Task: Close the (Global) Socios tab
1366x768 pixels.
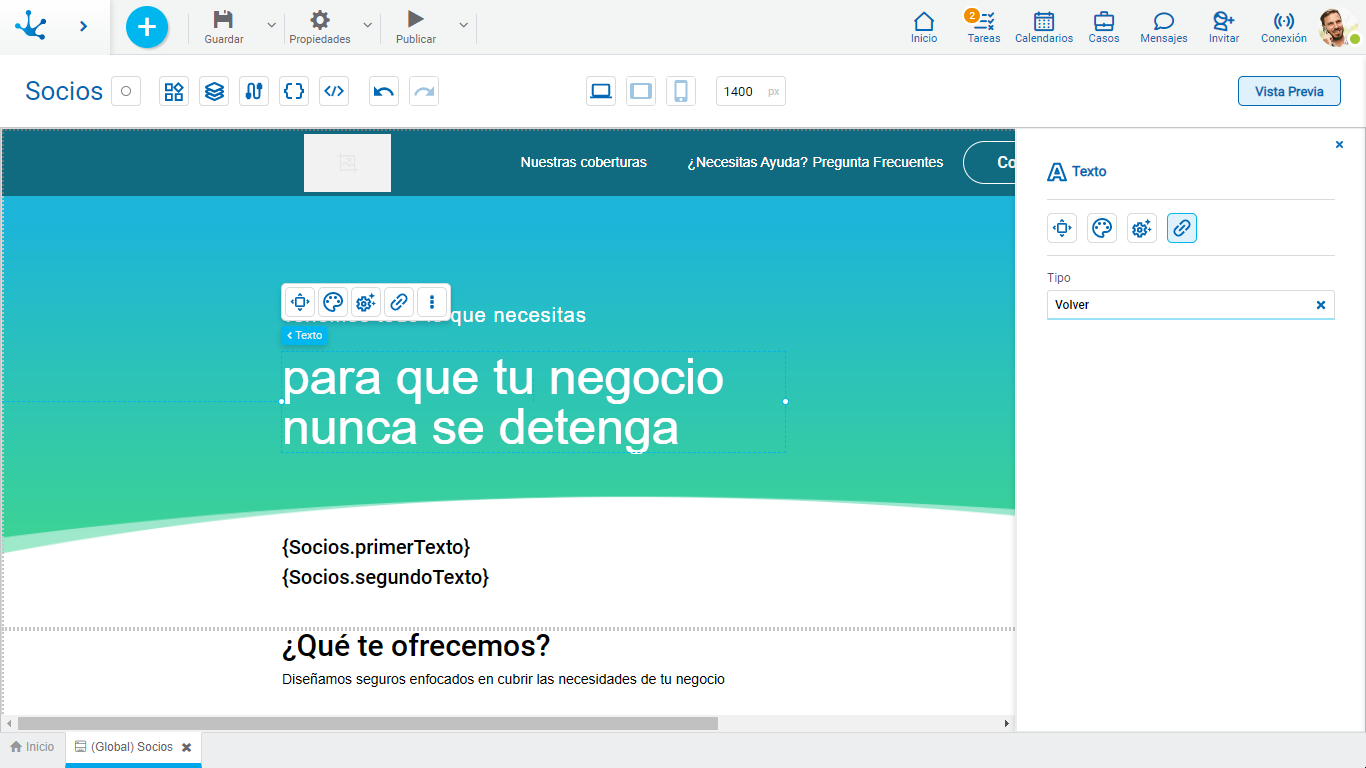Action: pyautogui.click(x=187, y=747)
